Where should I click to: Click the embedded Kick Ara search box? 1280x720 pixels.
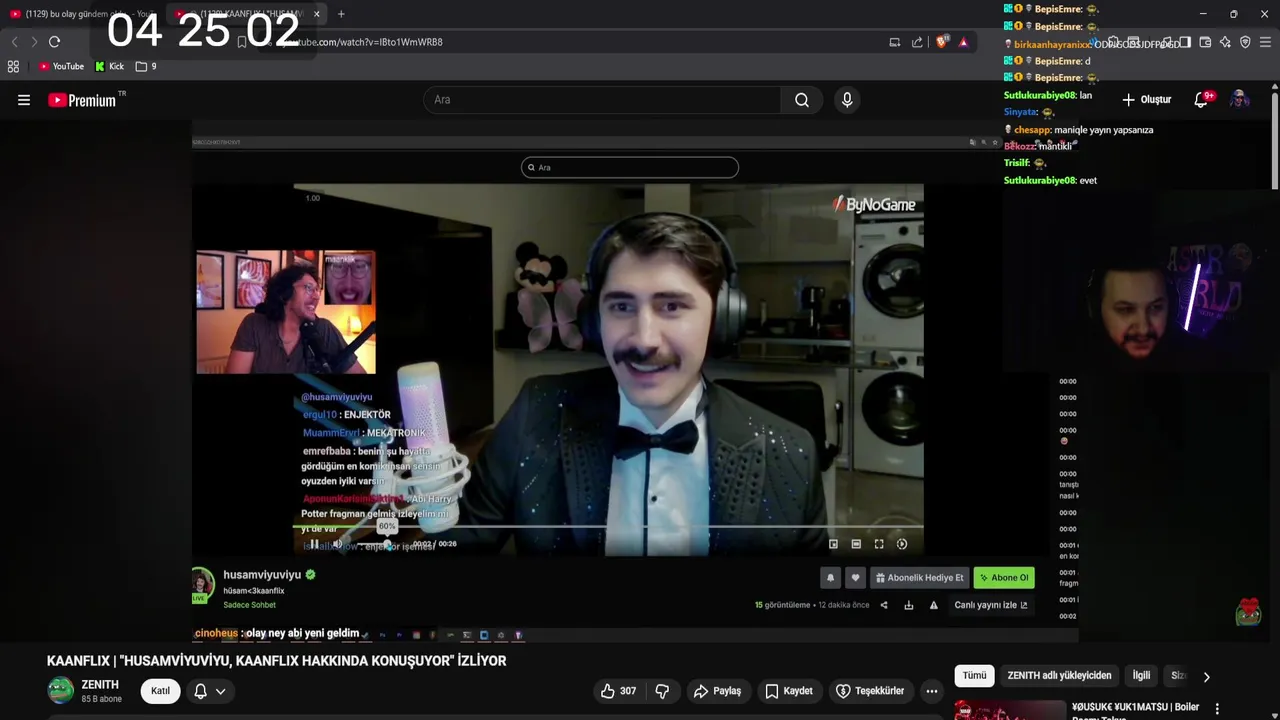pyautogui.click(x=630, y=167)
